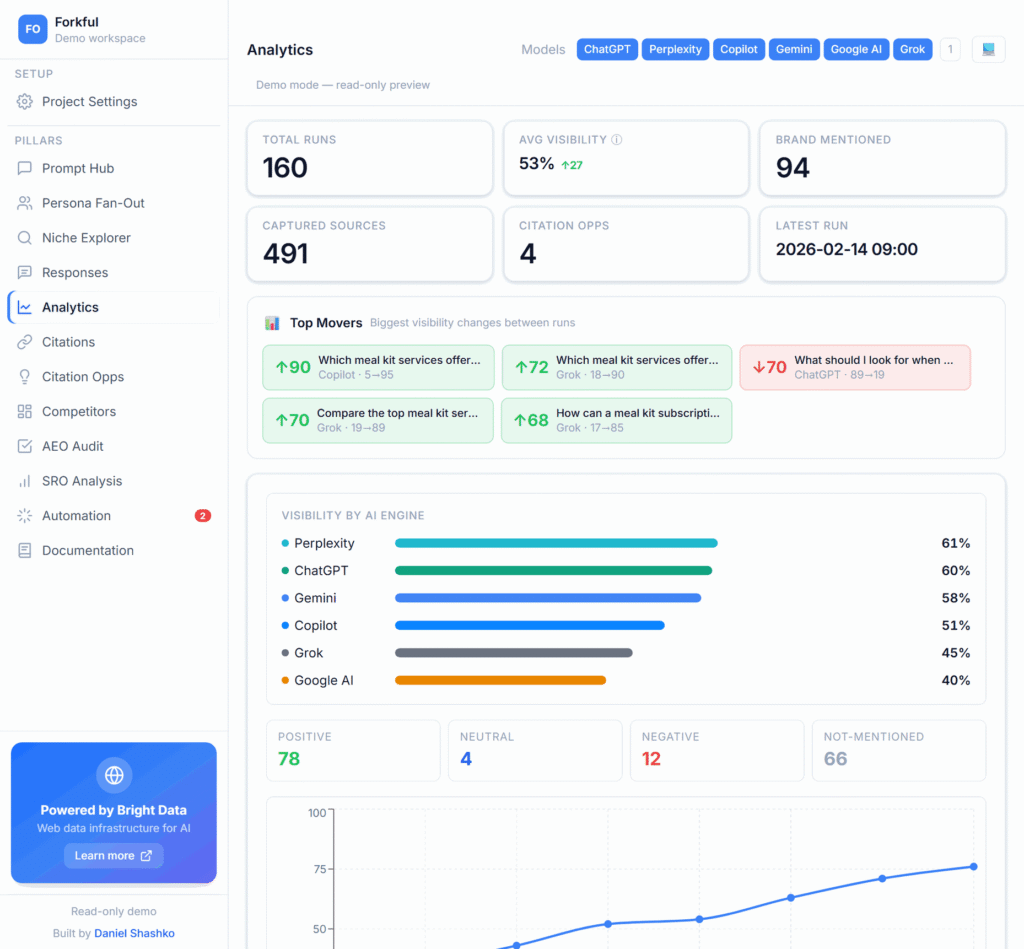Open Grok 18→90 top mover card
This screenshot has height=949, width=1024.
[x=616, y=367]
